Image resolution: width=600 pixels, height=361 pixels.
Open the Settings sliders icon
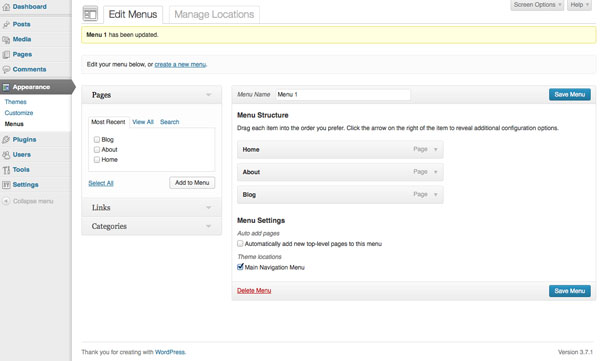[x=6, y=185]
